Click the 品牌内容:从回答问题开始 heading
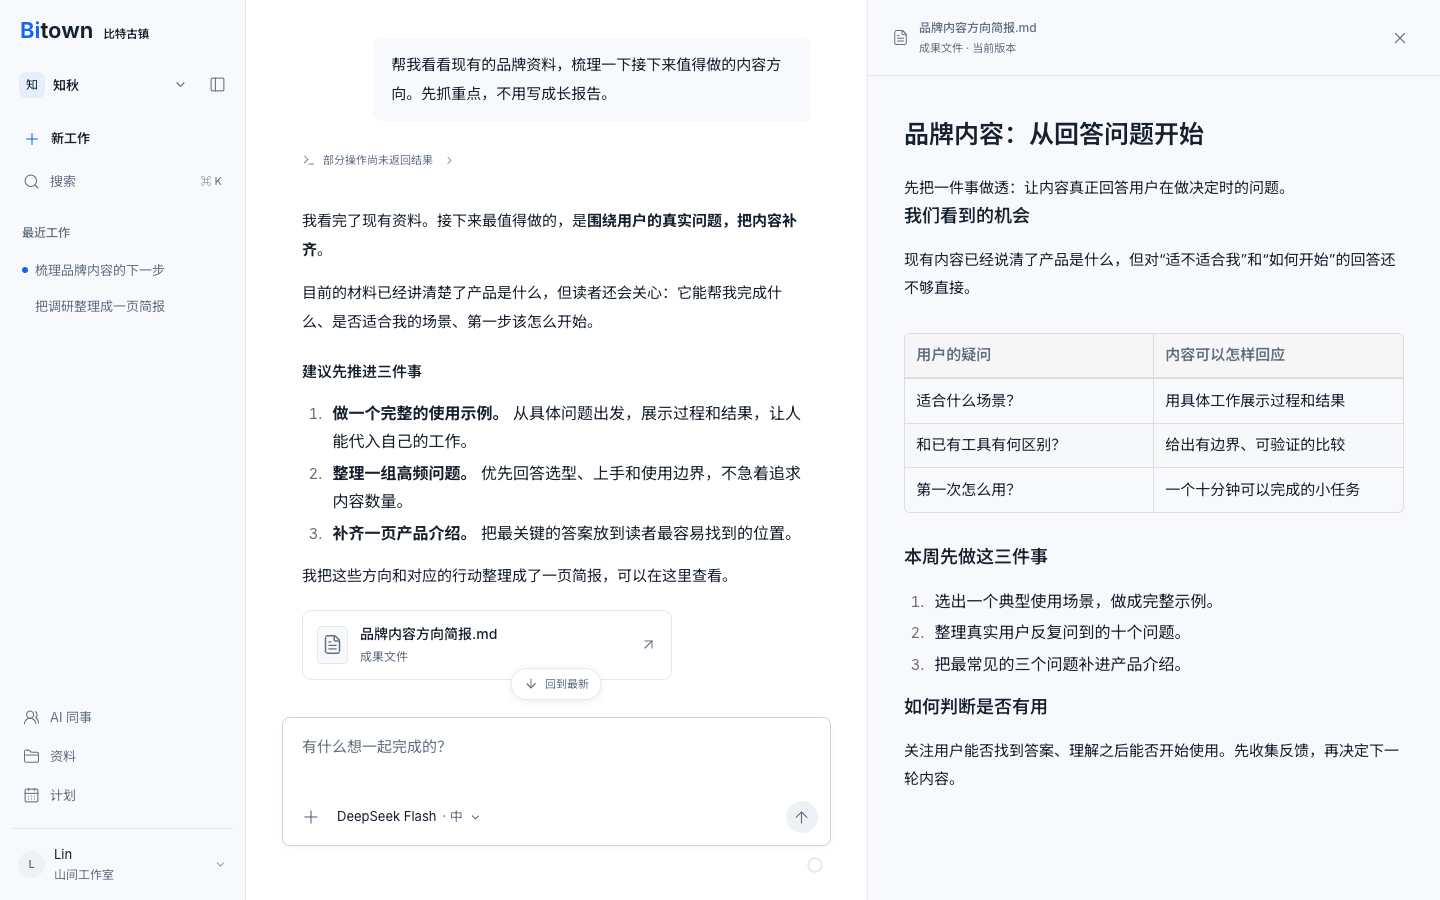Screen dimensions: 1440x900 click(x=1054, y=134)
